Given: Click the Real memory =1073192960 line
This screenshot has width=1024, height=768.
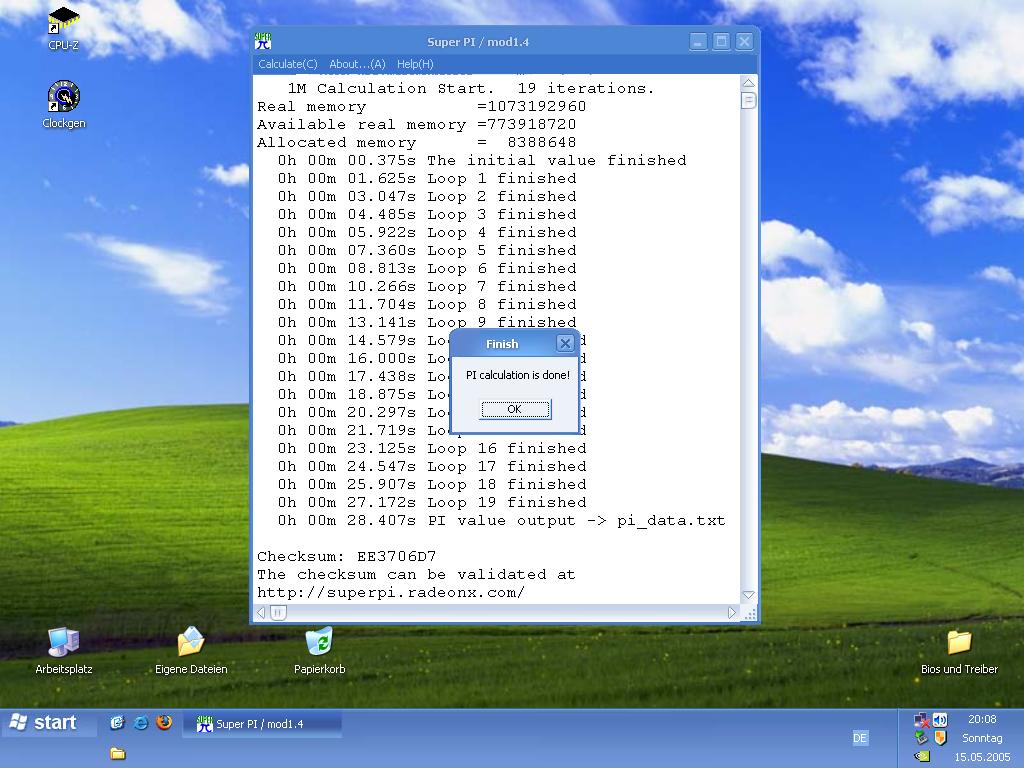Looking at the screenshot, I should click(421, 106).
